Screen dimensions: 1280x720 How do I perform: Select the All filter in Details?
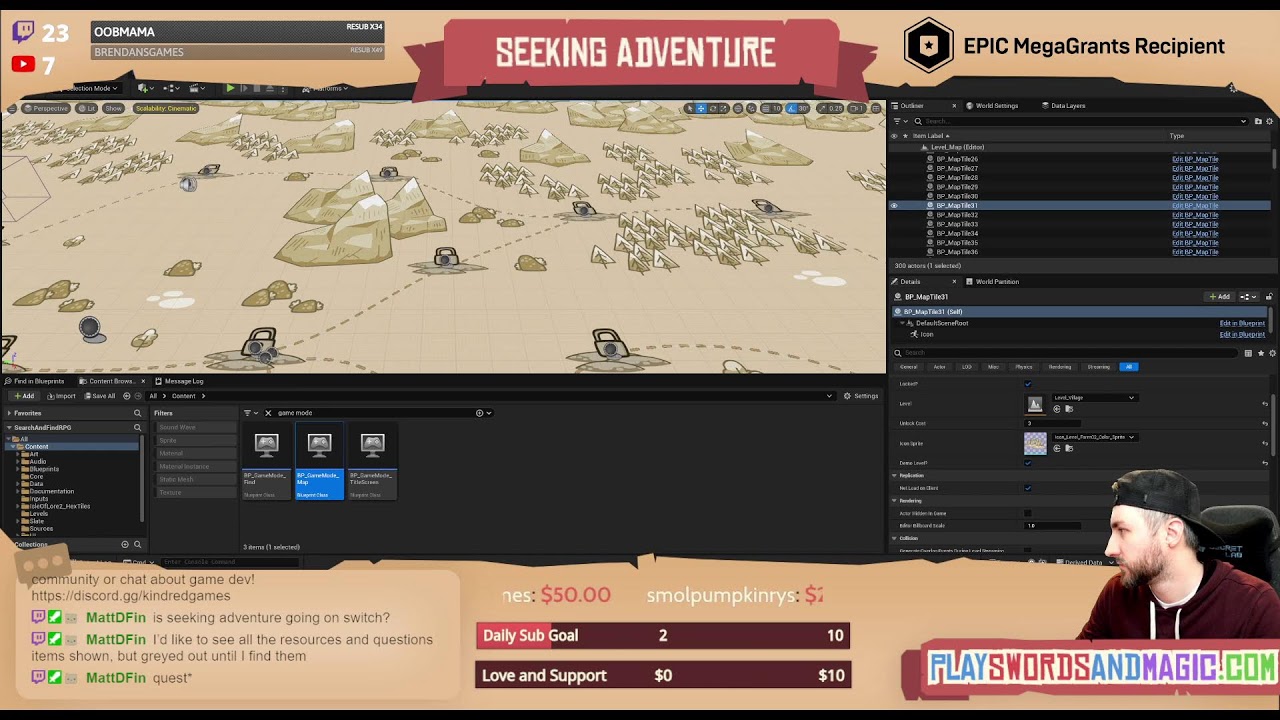coord(1129,367)
